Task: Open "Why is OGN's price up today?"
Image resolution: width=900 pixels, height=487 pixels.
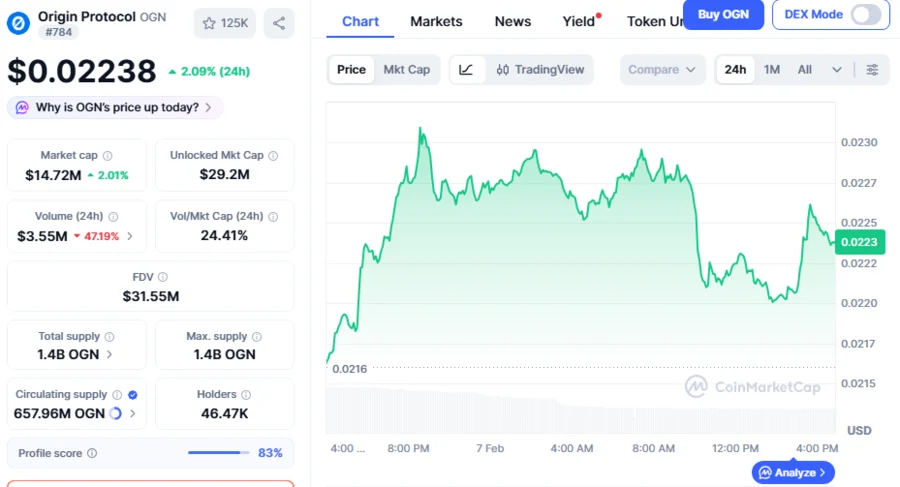Action: (115, 107)
